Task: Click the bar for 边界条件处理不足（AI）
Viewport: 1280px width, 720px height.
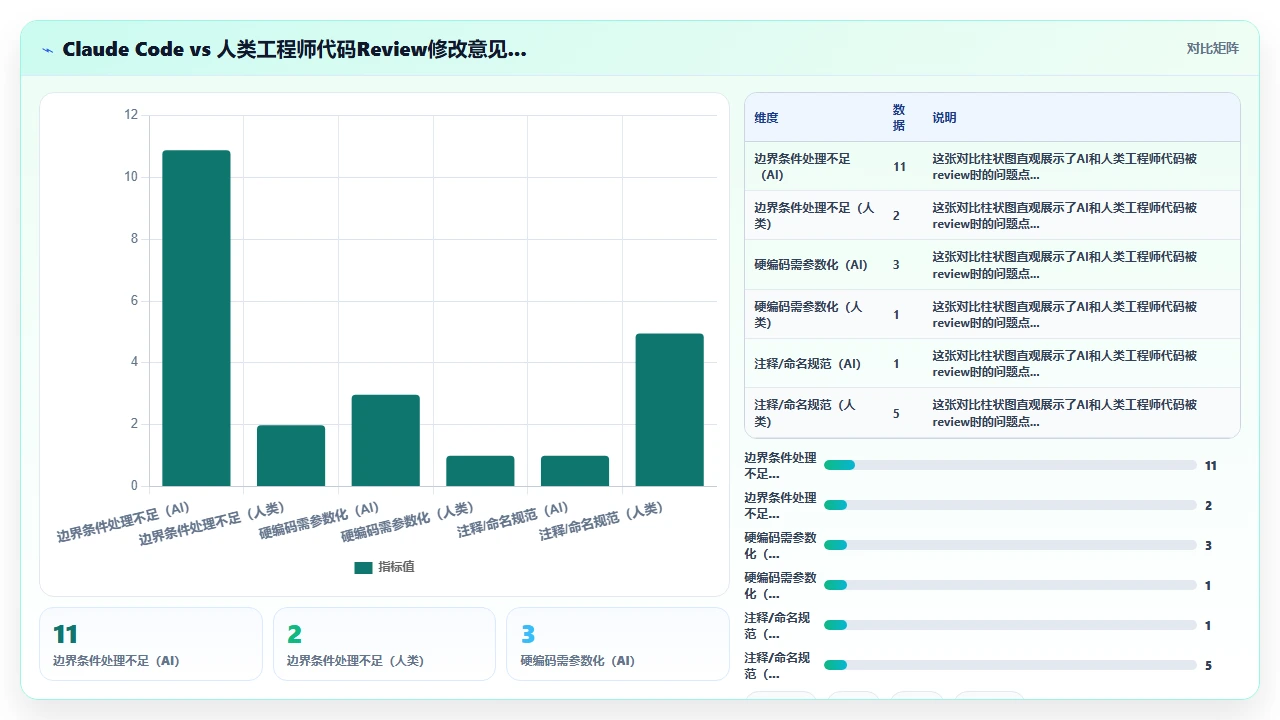Action: pyautogui.click(x=196, y=318)
